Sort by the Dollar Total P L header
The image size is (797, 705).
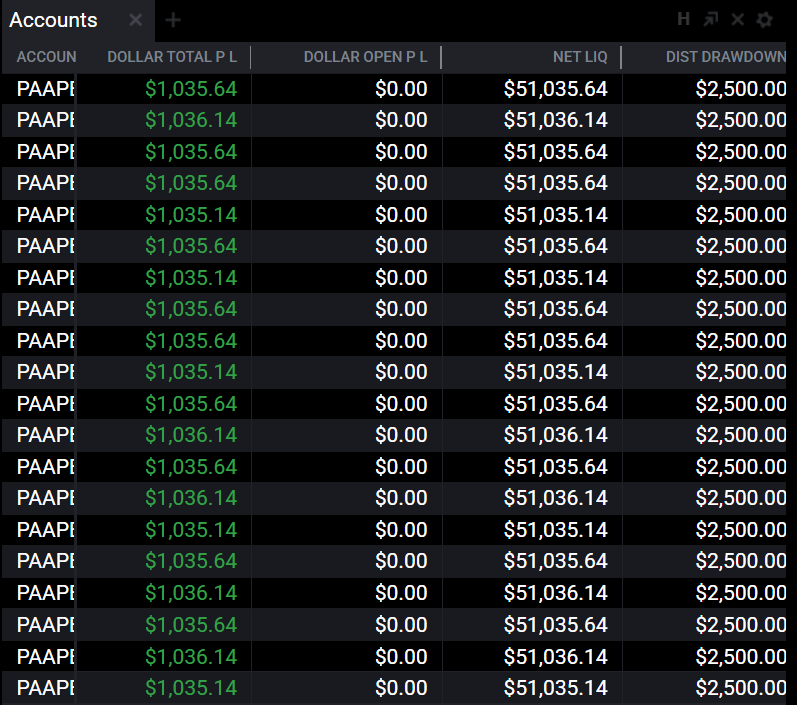(x=172, y=57)
